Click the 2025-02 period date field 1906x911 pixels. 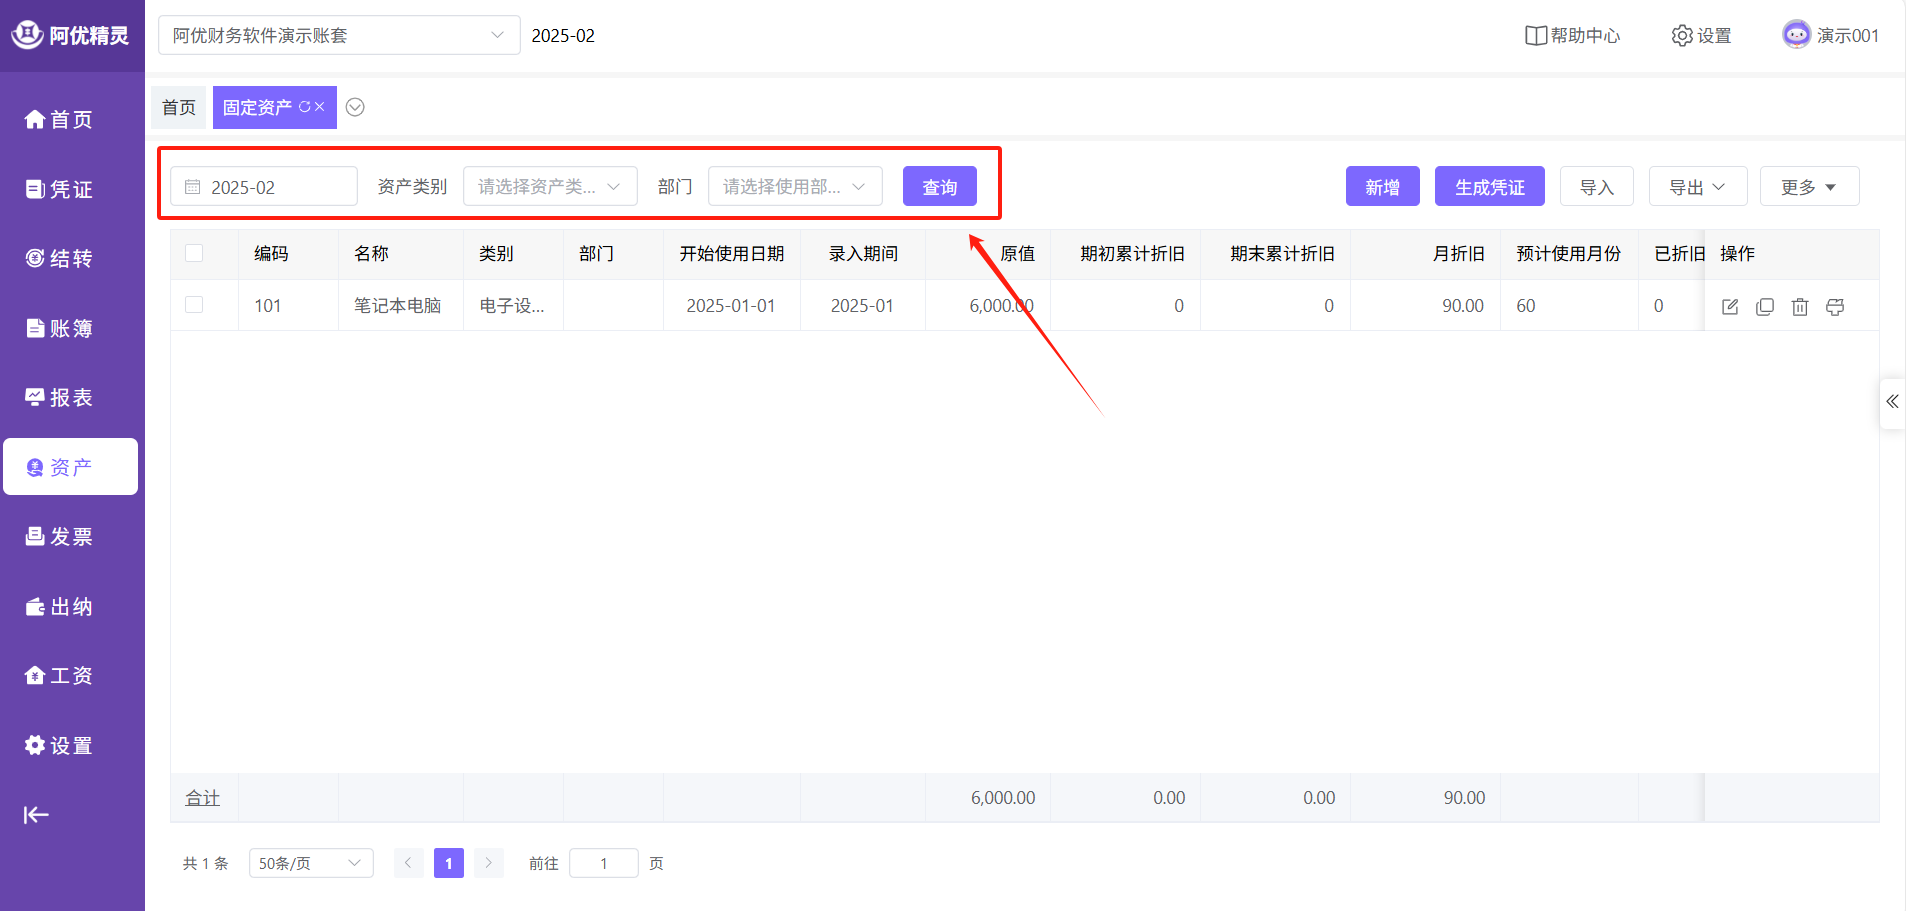[x=264, y=187]
